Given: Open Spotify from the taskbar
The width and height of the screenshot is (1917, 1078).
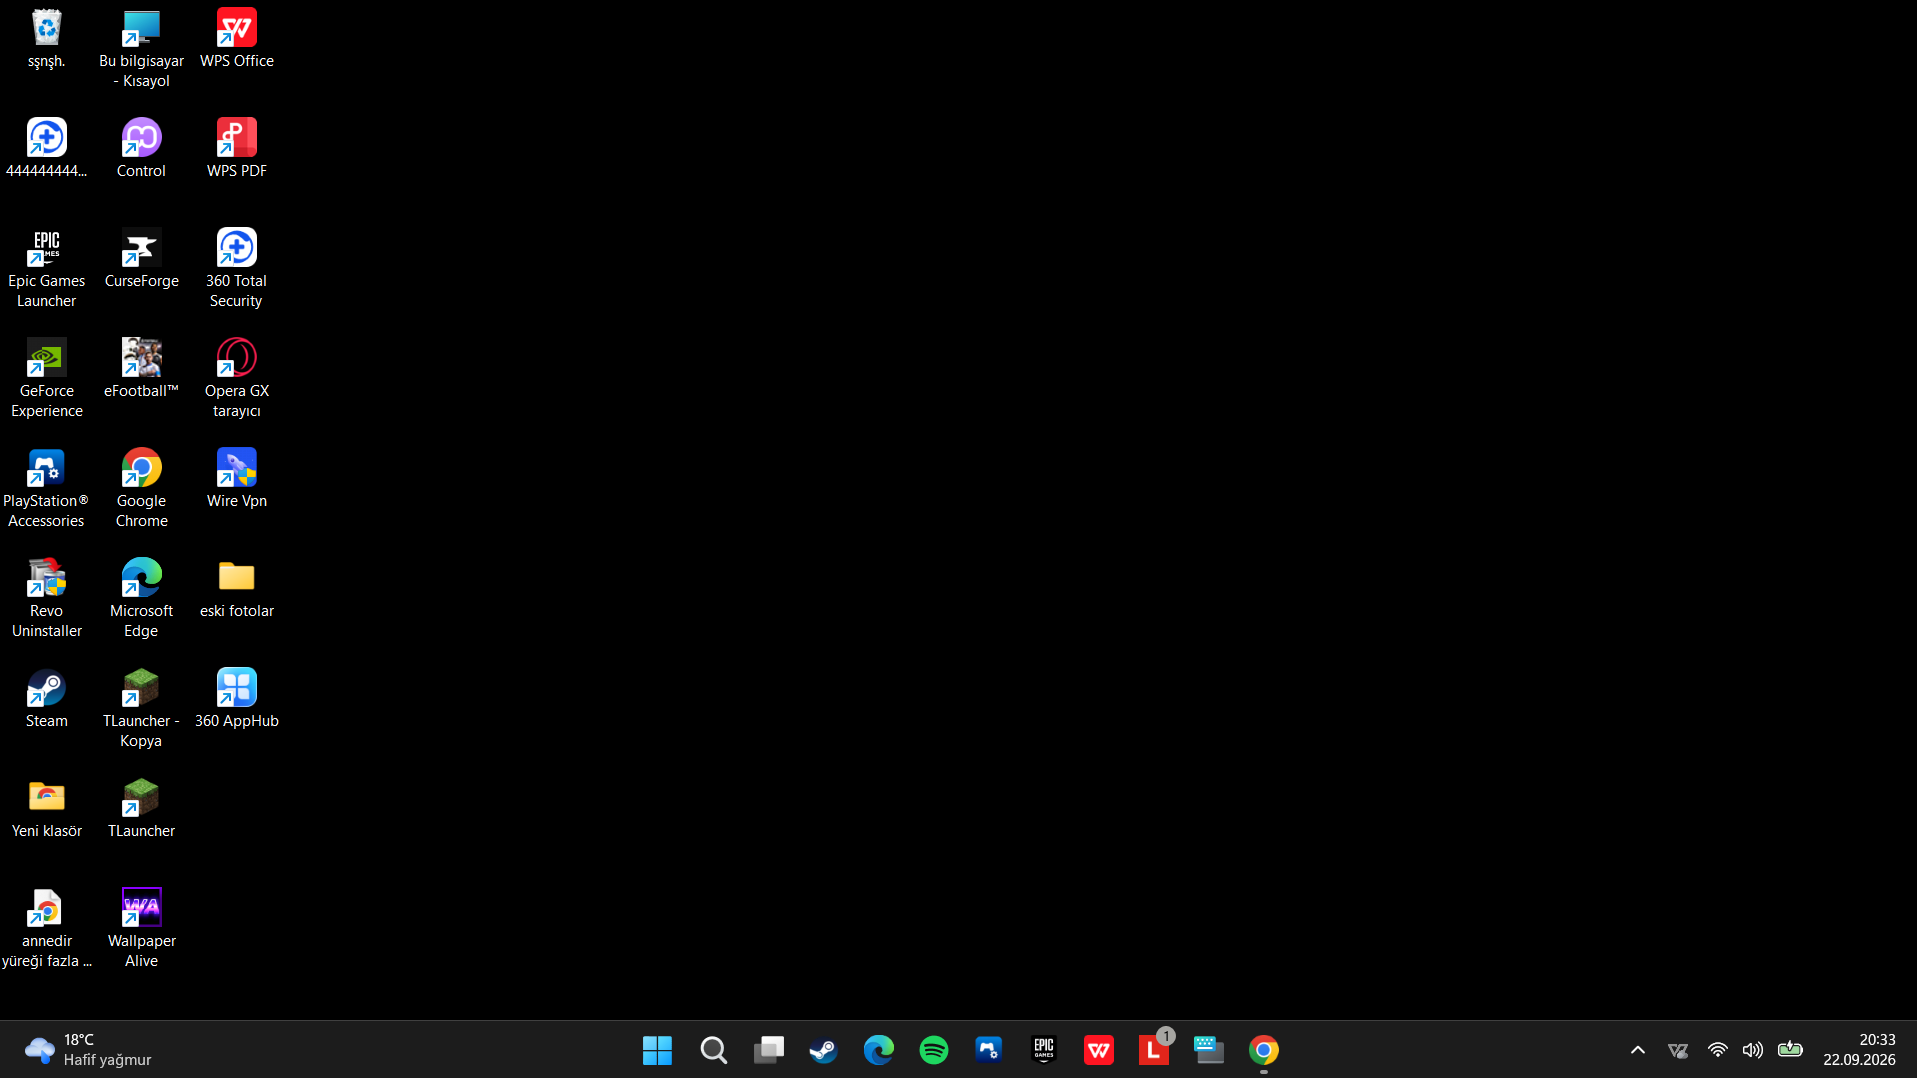Looking at the screenshot, I should tap(934, 1050).
